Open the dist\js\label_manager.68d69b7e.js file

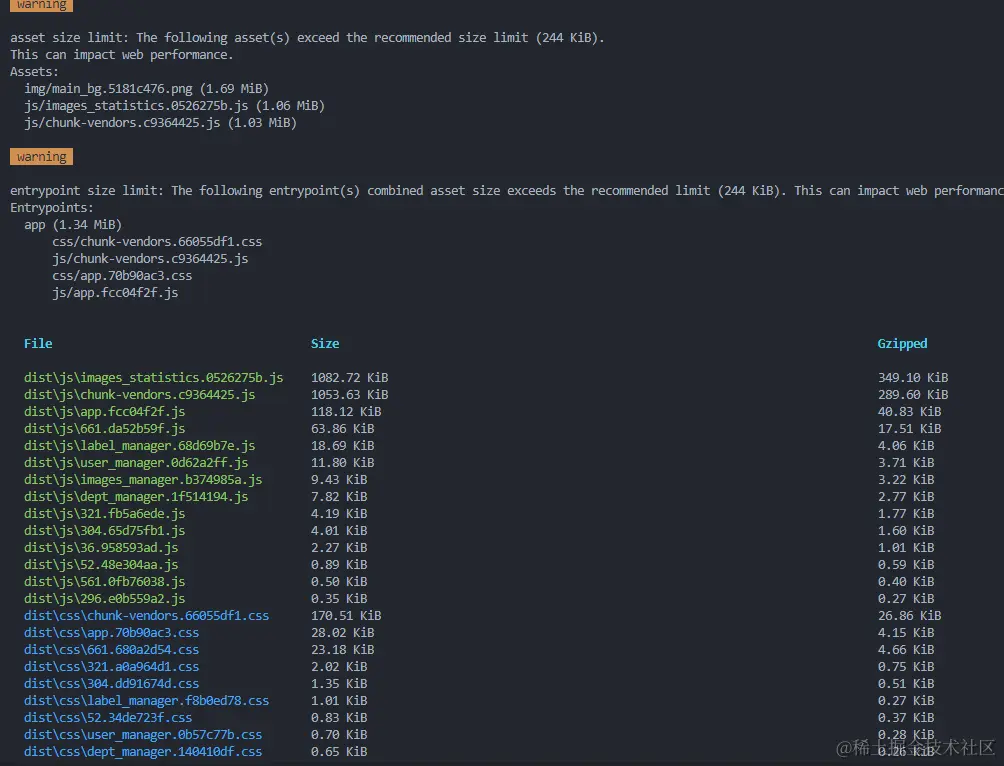[139, 446]
